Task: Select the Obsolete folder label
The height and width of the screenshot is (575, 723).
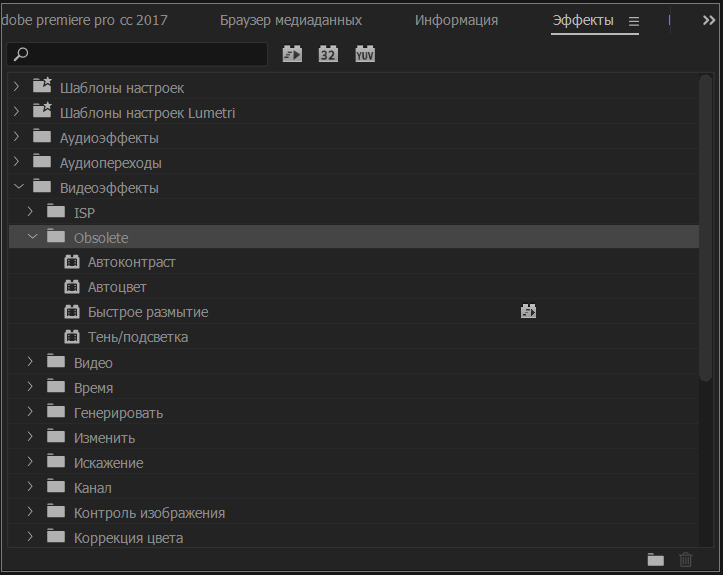Action: [x=101, y=237]
